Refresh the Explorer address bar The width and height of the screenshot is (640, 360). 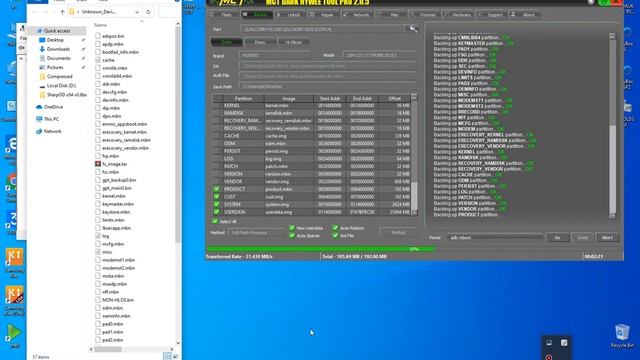point(149,12)
